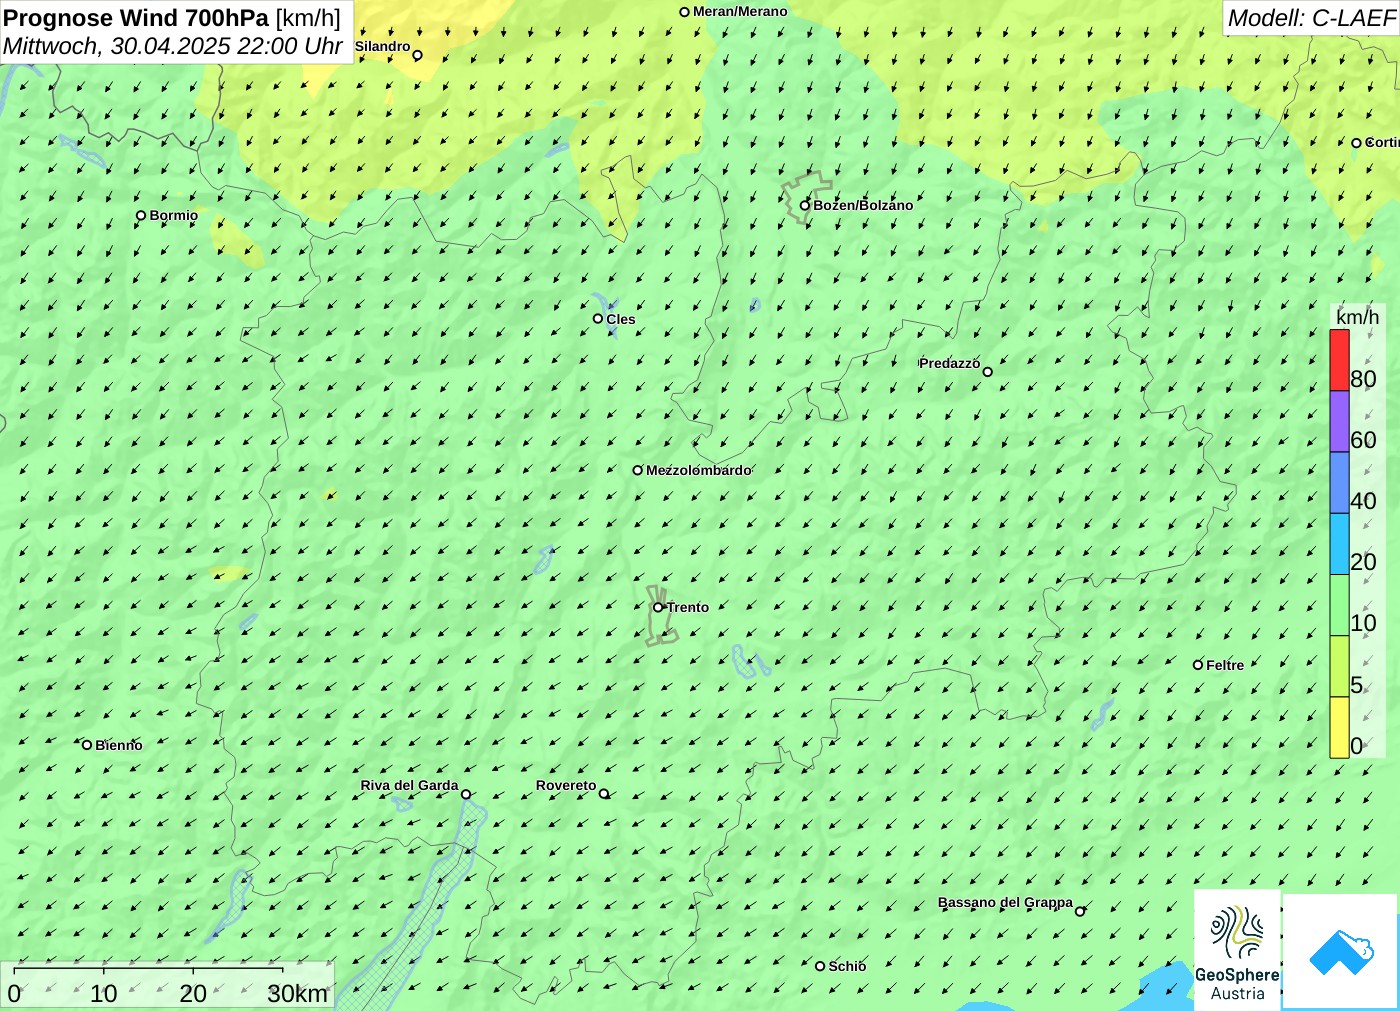The image size is (1400, 1011).
Task: Select the Rovereto town marker
Action: tap(604, 794)
